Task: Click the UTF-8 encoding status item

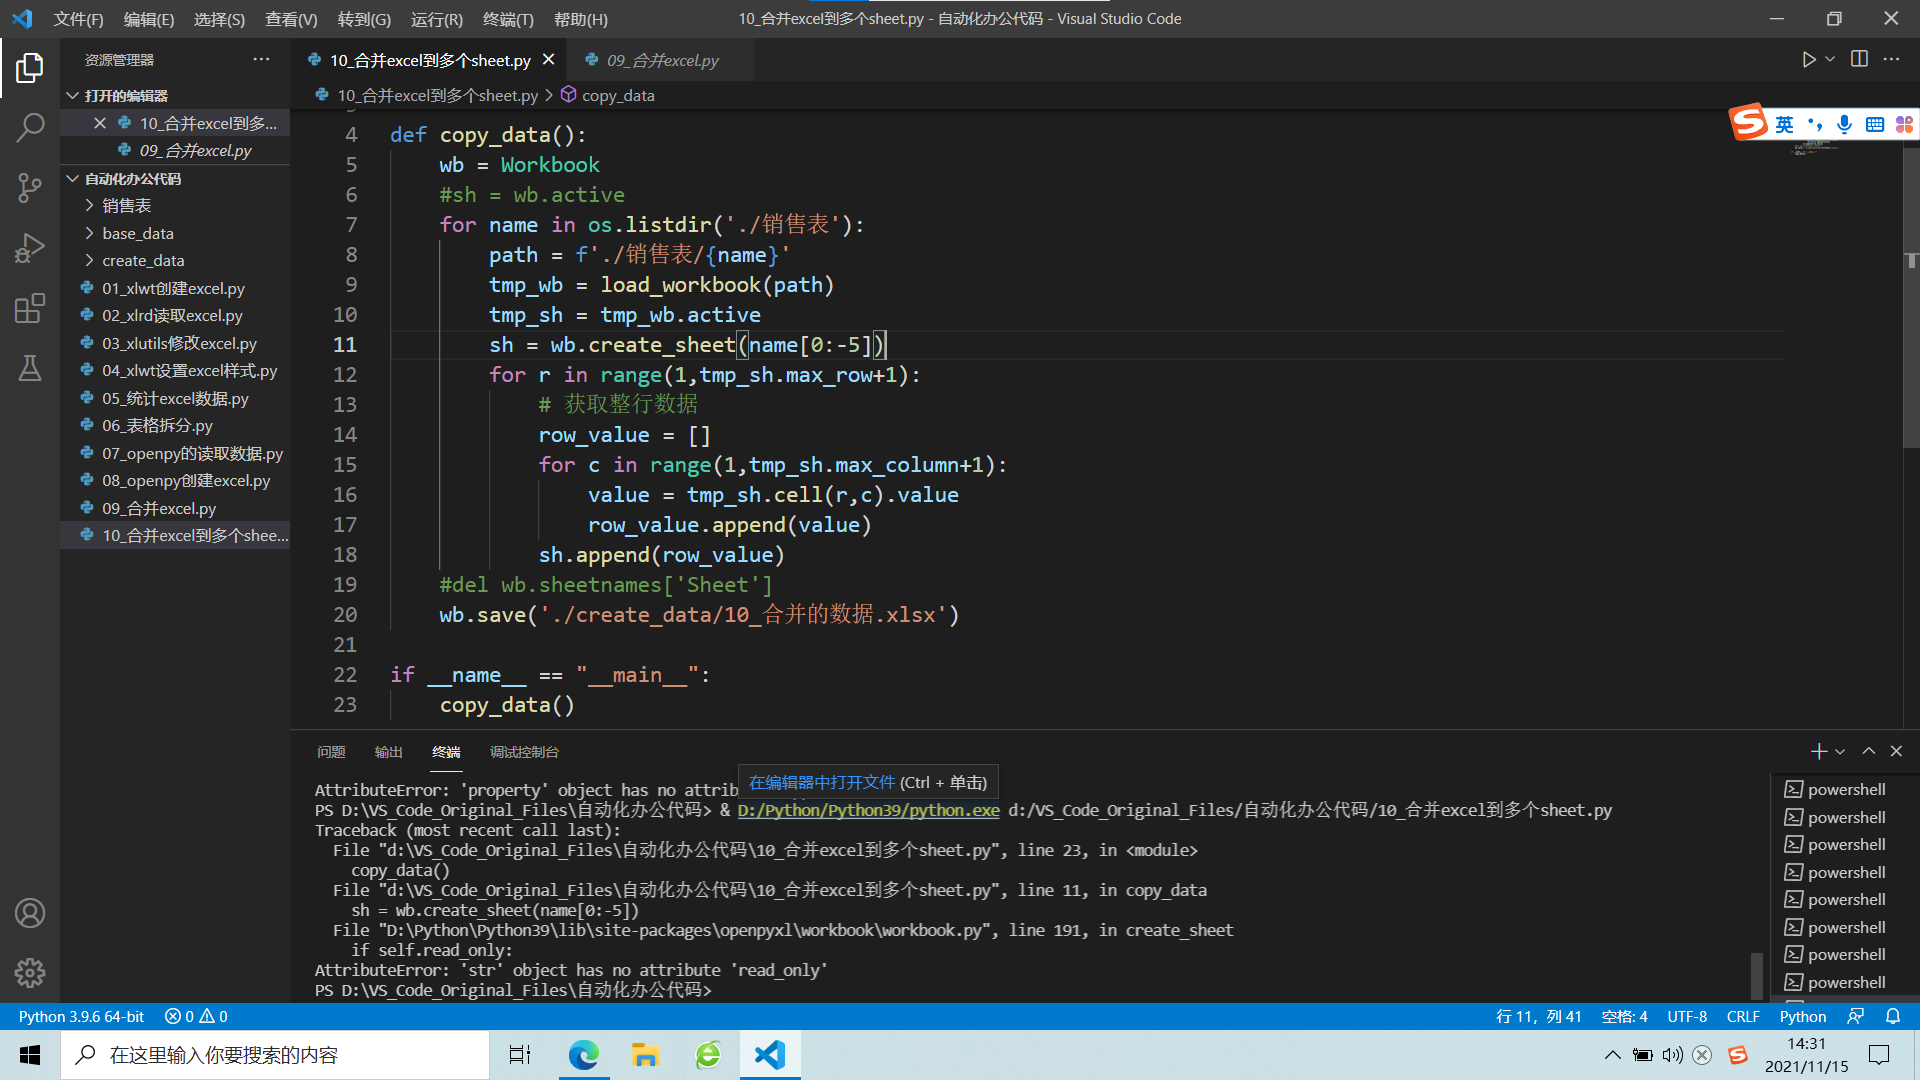Action: [1687, 1016]
